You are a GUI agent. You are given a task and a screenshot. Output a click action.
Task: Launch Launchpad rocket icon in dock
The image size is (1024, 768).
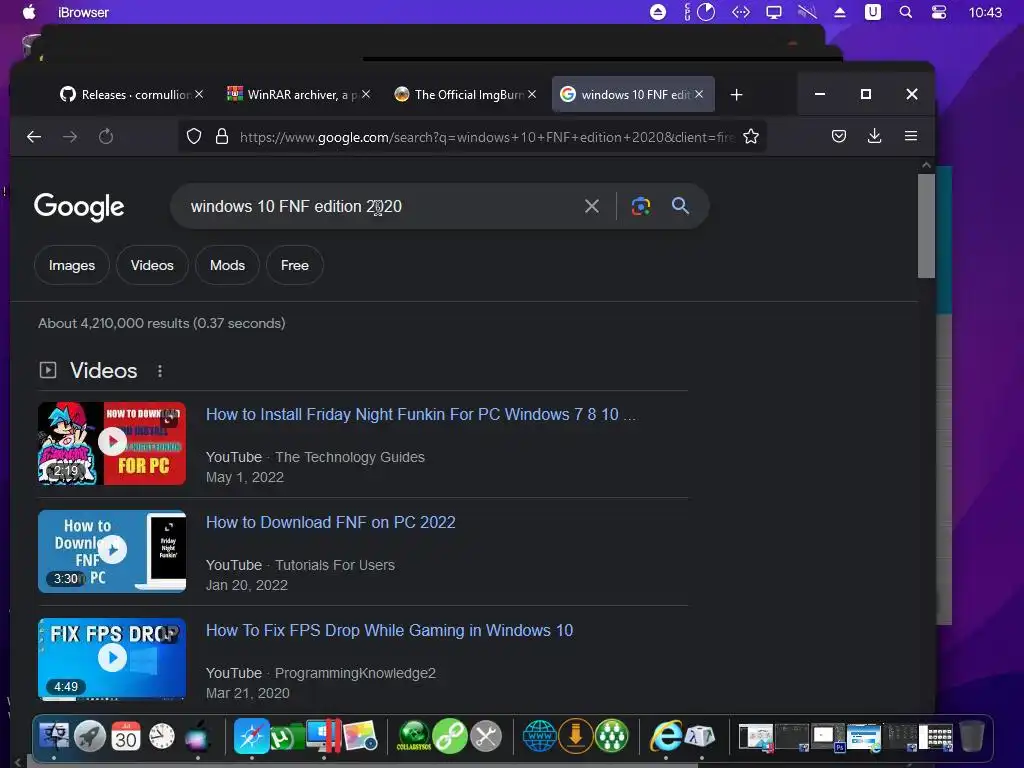(x=90, y=737)
